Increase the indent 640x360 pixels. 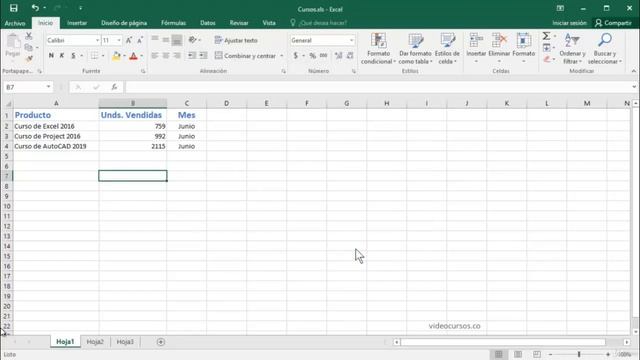tap(203, 56)
